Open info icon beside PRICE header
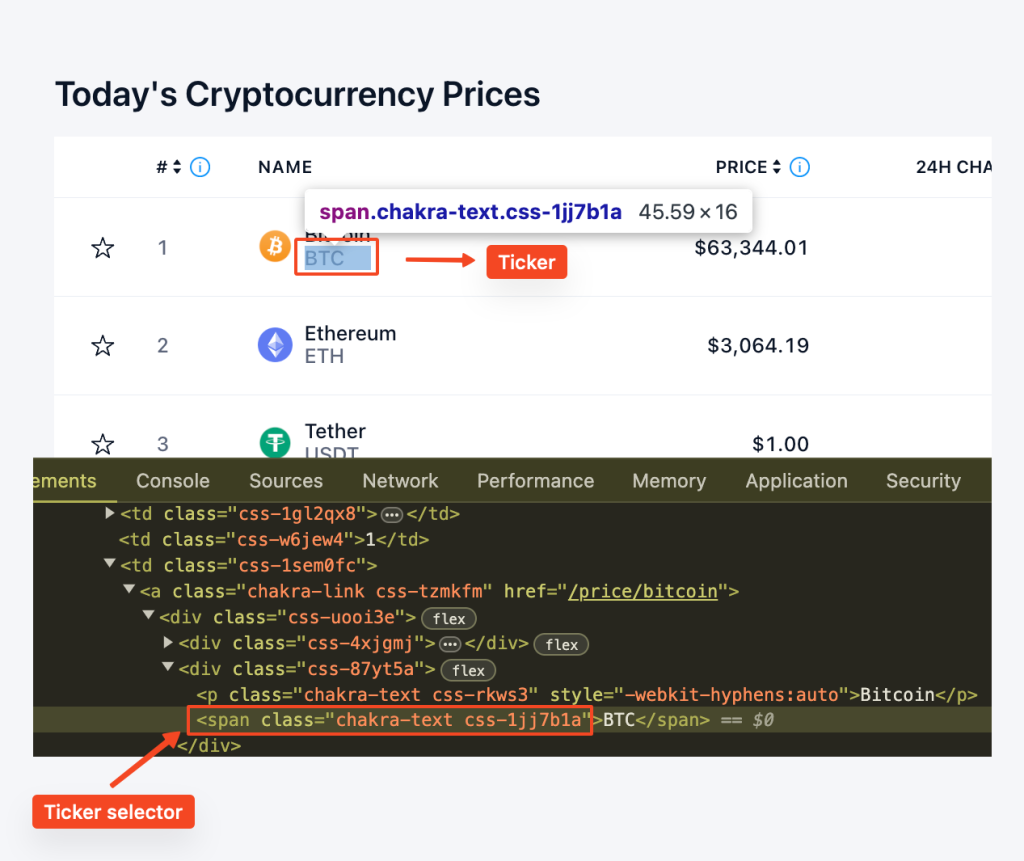Image resolution: width=1024 pixels, height=861 pixels. tap(799, 167)
